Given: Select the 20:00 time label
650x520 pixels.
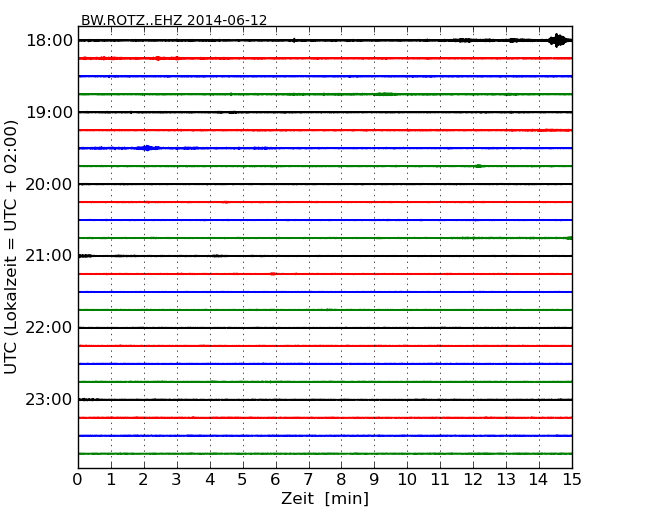Looking at the screenshot, I should 49,185.
